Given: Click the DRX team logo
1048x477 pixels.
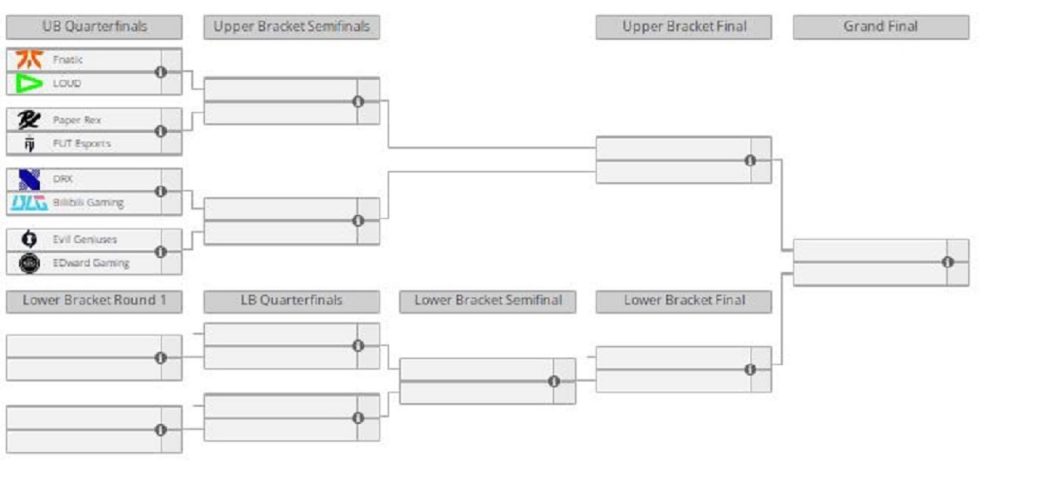Looking at the screenshot, I should click(x=28, y=180).
